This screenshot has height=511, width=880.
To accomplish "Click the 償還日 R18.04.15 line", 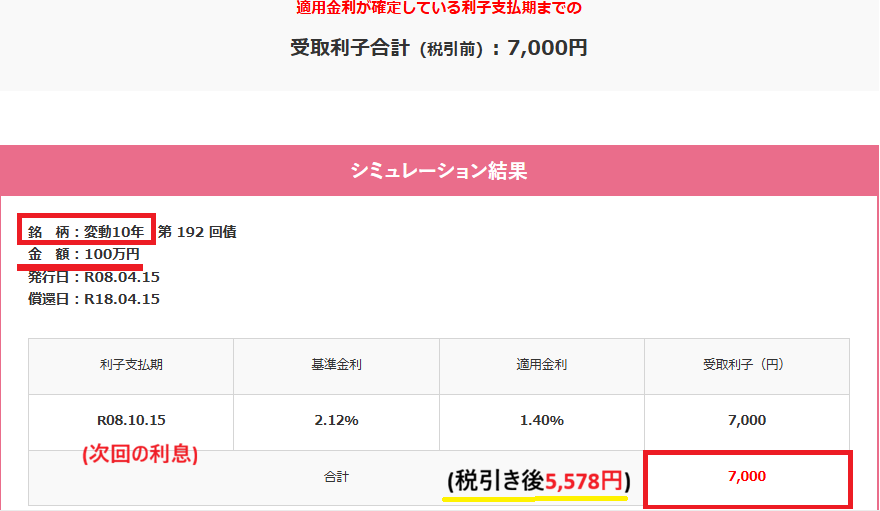I will 94,299.
